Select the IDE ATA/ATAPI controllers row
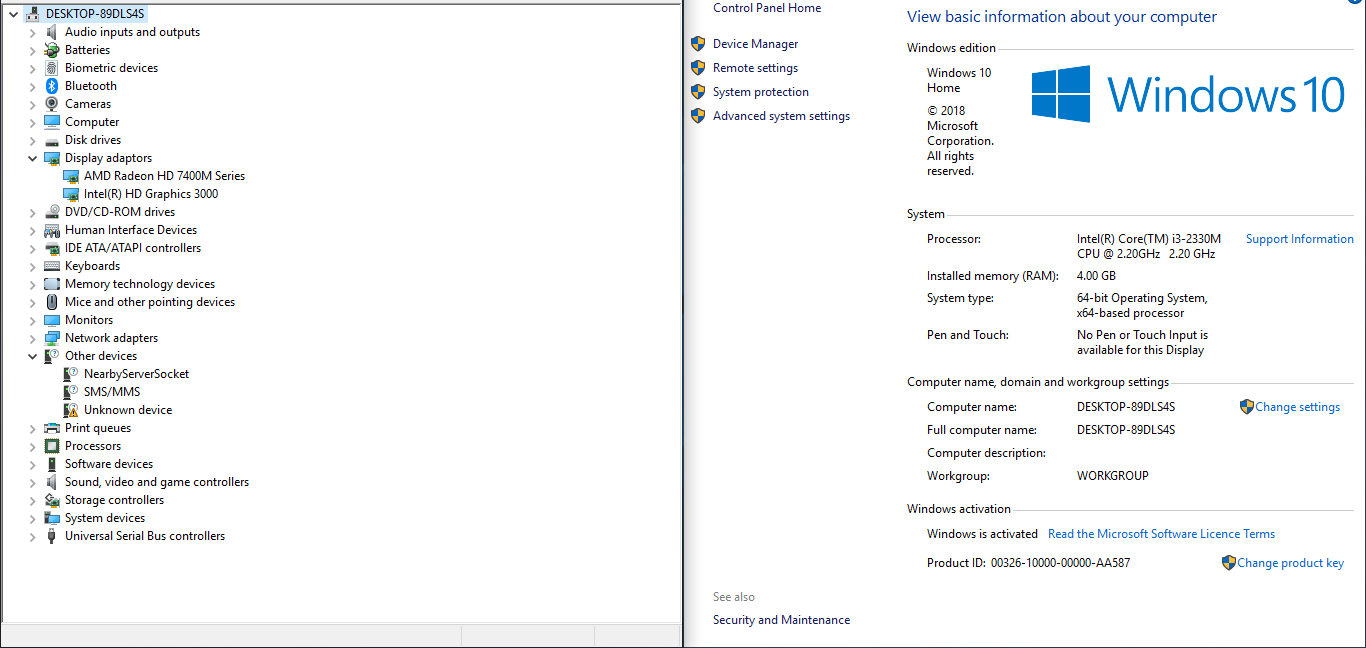The width and height of the screenshot is (1366, 648). tap(133, 248)
